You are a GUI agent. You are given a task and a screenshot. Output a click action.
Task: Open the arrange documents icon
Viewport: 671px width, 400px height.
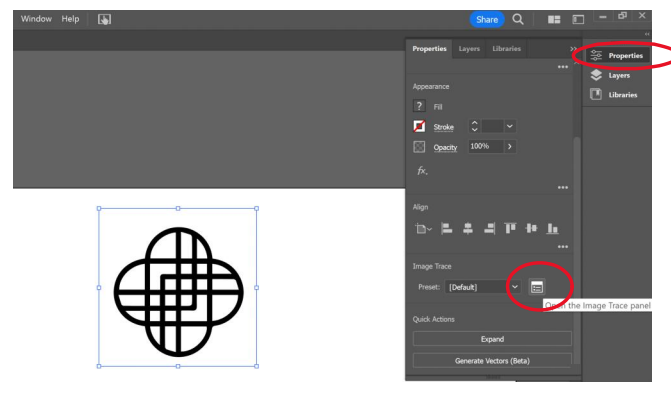click(551, 19)
